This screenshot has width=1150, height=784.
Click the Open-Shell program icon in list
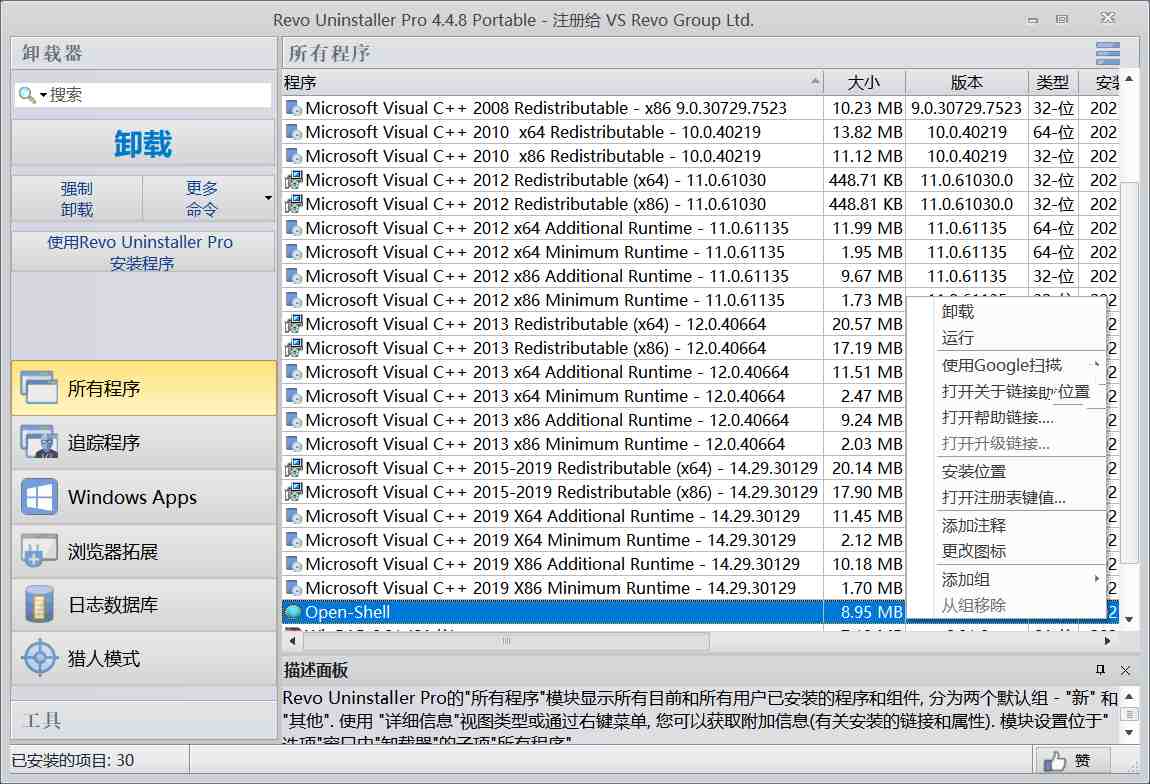(x=294, y=611)
